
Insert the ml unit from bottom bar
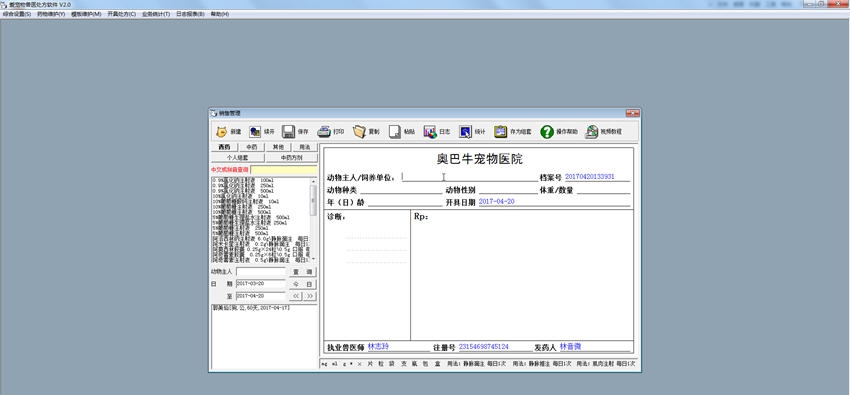click(334, 364)
